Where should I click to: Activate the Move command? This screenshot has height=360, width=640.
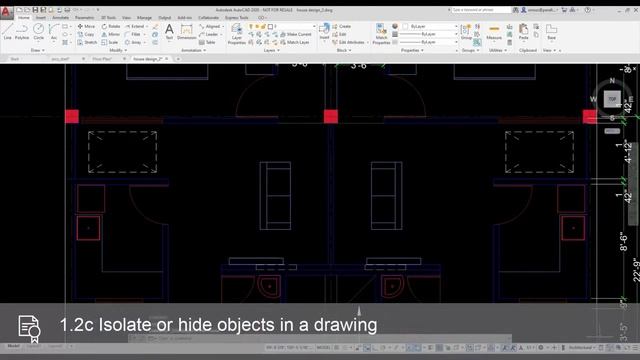pyautogui.click(x=86, y=26)
